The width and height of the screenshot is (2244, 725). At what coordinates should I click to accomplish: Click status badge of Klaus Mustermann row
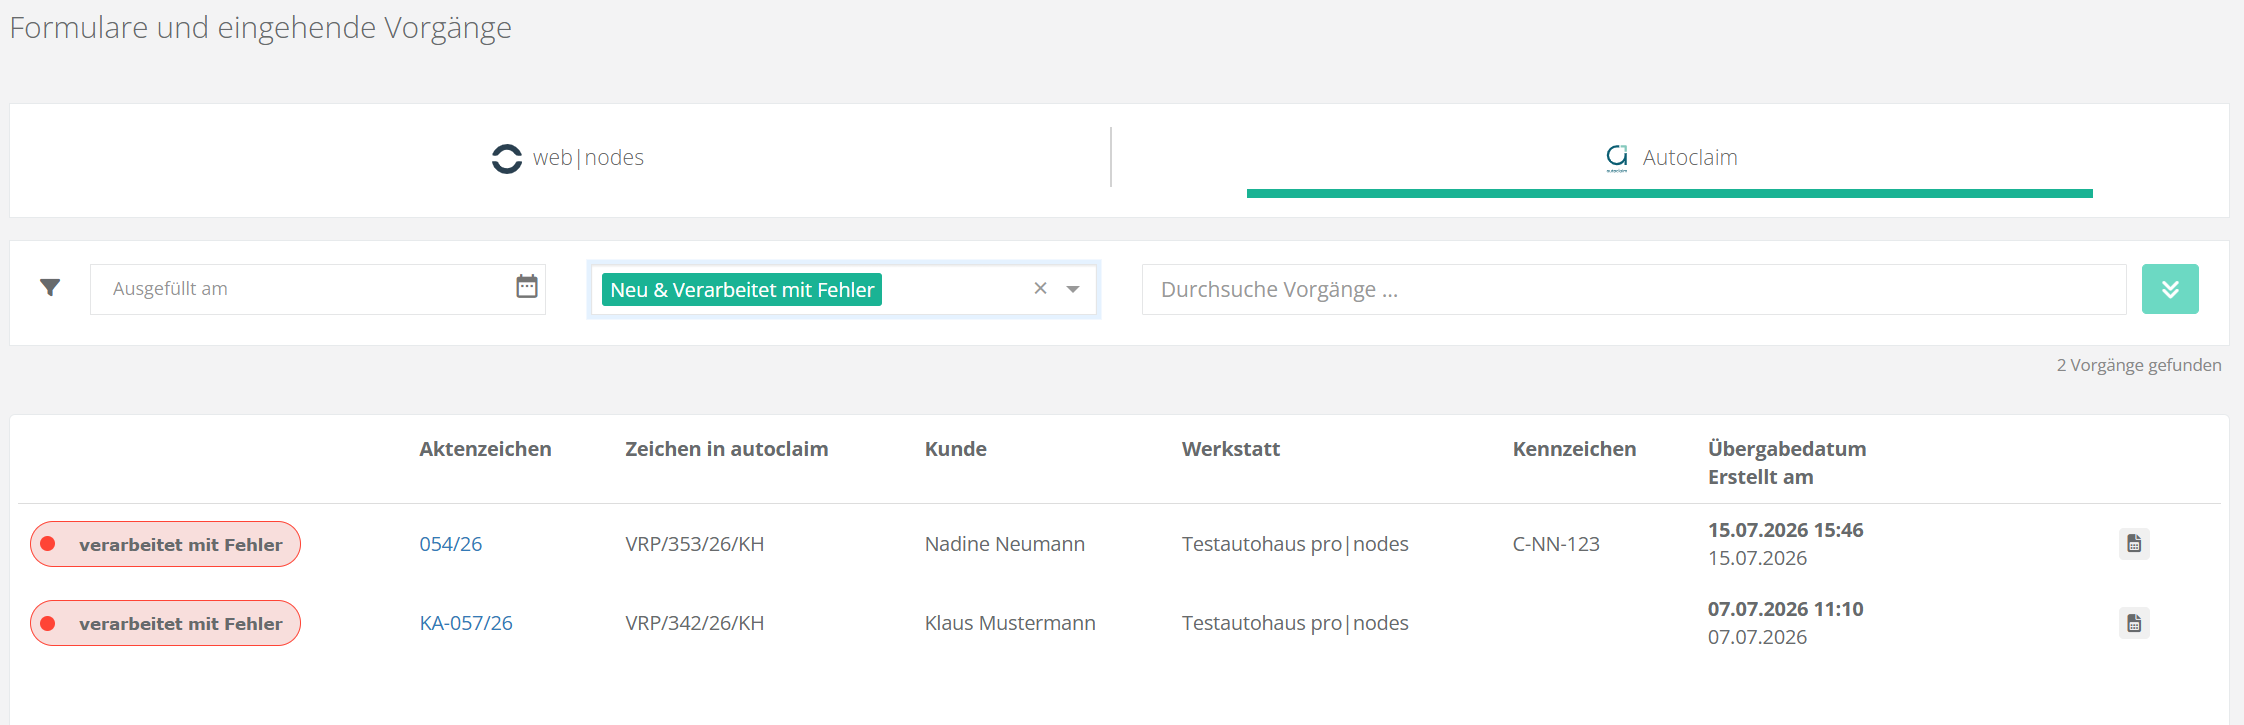165,623
